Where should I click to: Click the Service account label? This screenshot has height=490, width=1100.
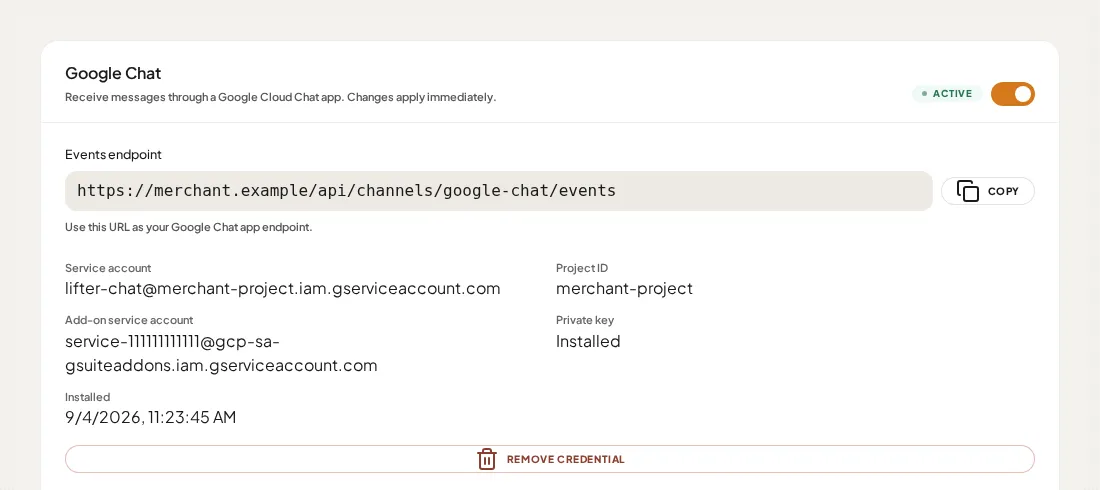pyautogui.click(x=108, y=268)
